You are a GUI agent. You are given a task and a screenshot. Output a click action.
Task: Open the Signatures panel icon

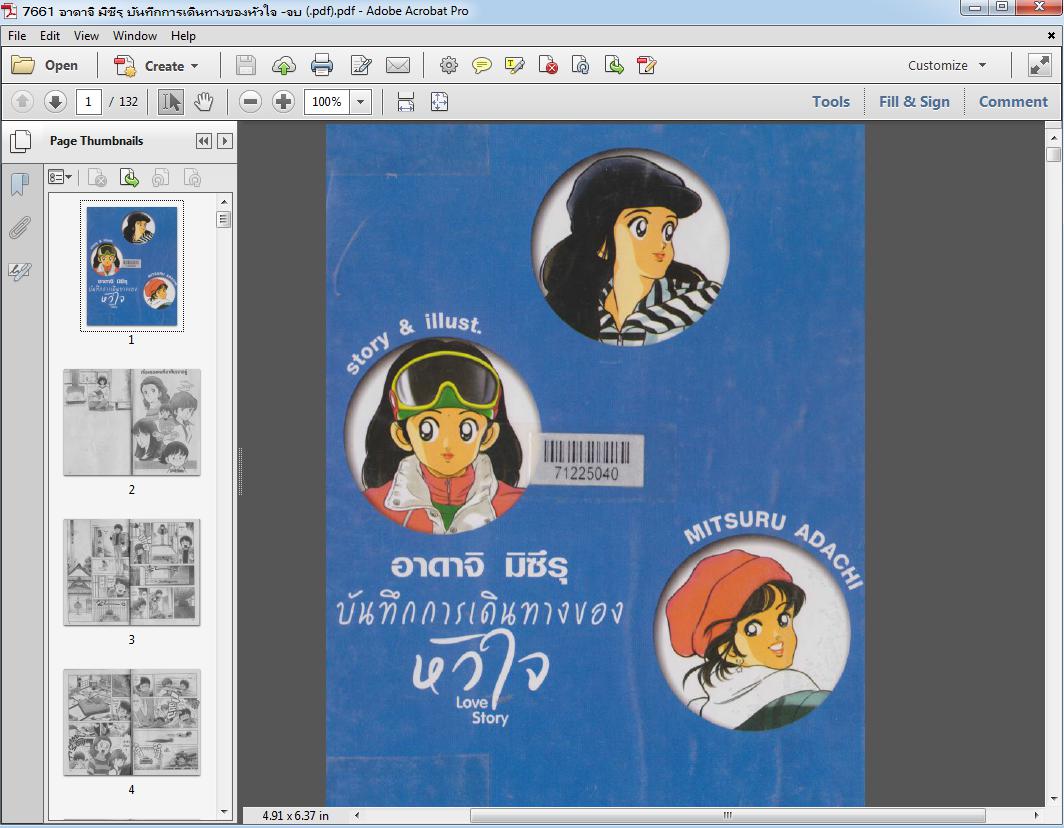point(20,271)
